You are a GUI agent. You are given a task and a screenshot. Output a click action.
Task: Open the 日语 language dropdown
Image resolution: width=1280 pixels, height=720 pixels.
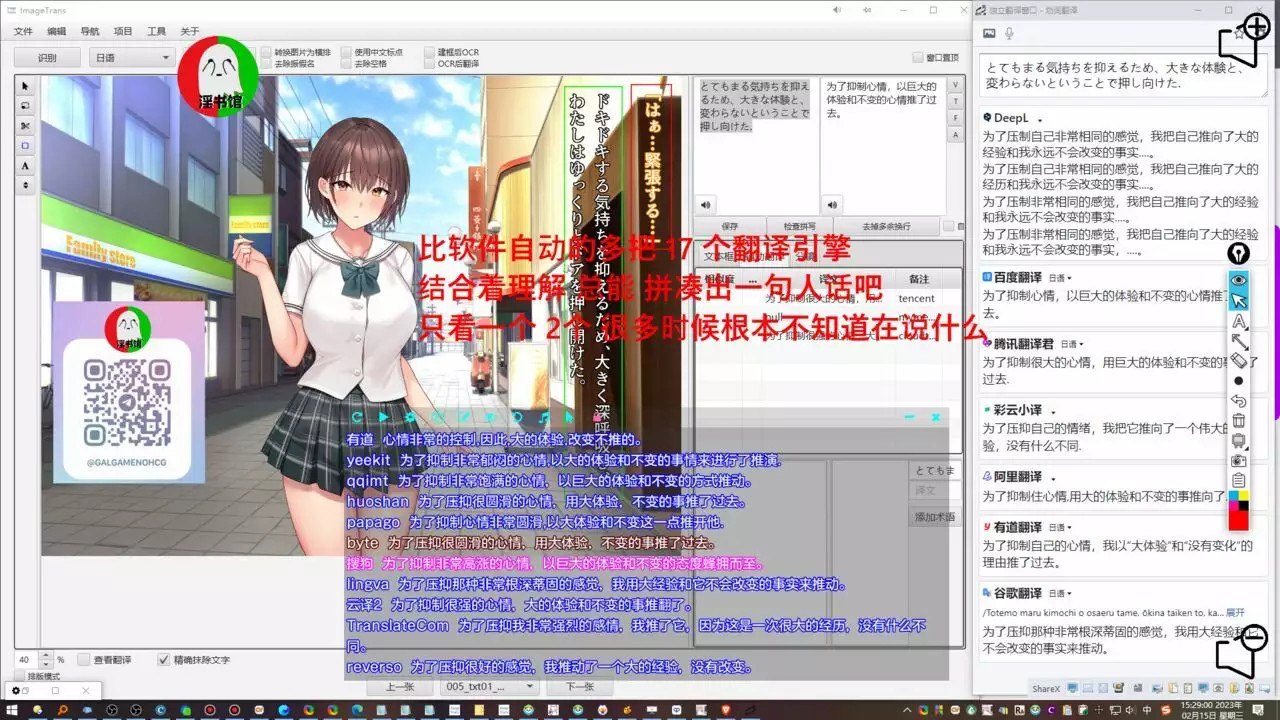coord(133,58)
